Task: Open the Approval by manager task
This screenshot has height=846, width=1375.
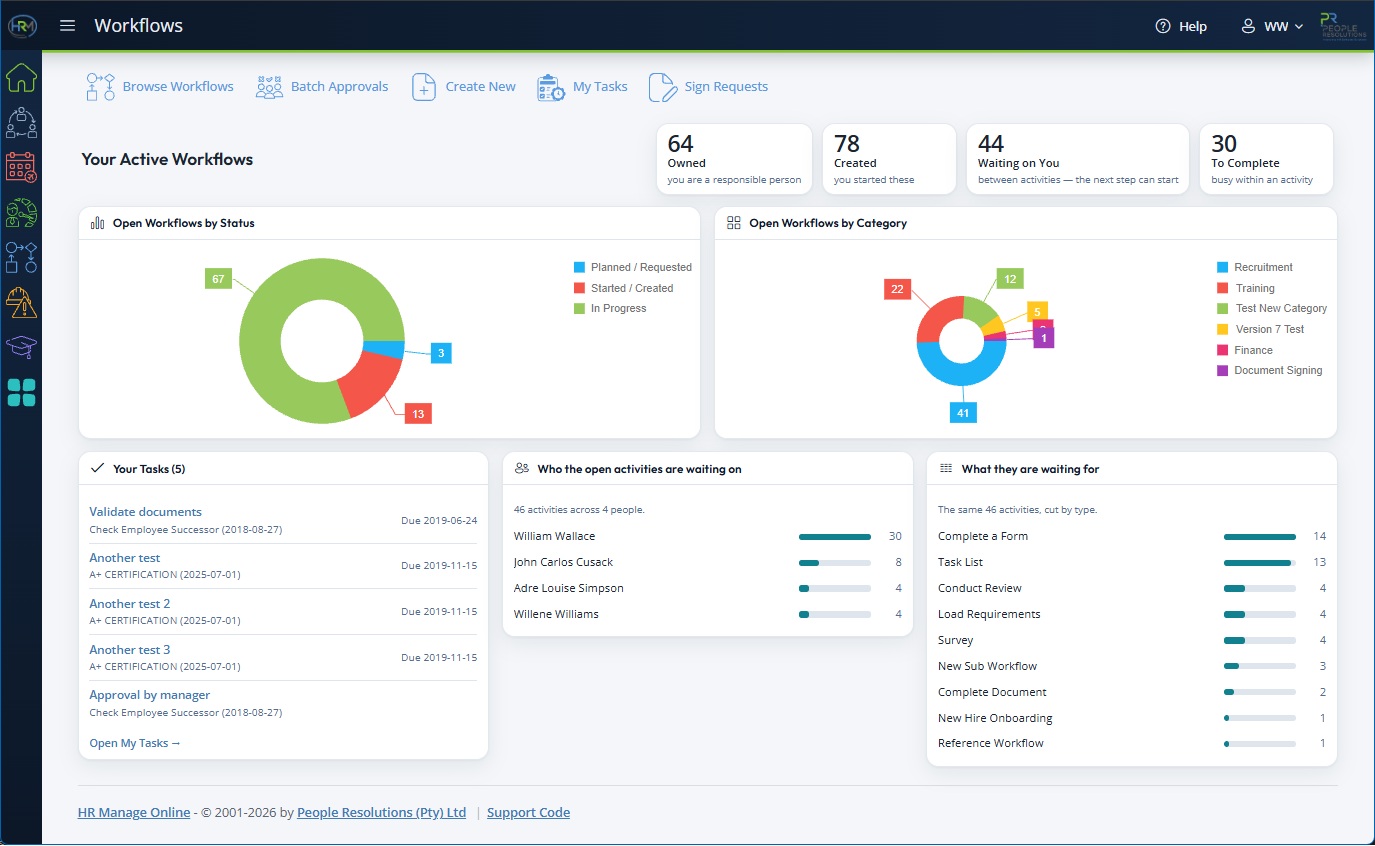Action: click(150, 695)
